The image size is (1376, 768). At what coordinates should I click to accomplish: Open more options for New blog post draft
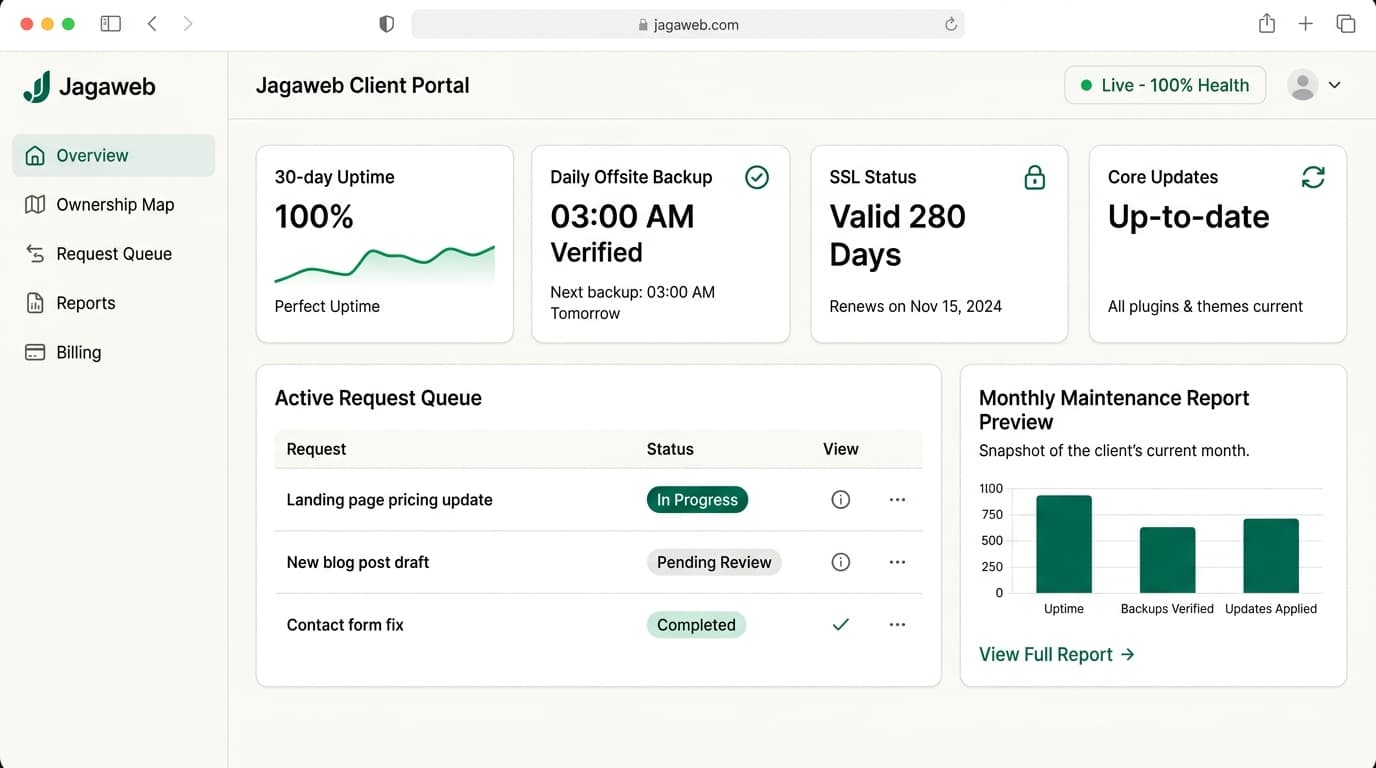pyautogui.click(x=897, y=562)
